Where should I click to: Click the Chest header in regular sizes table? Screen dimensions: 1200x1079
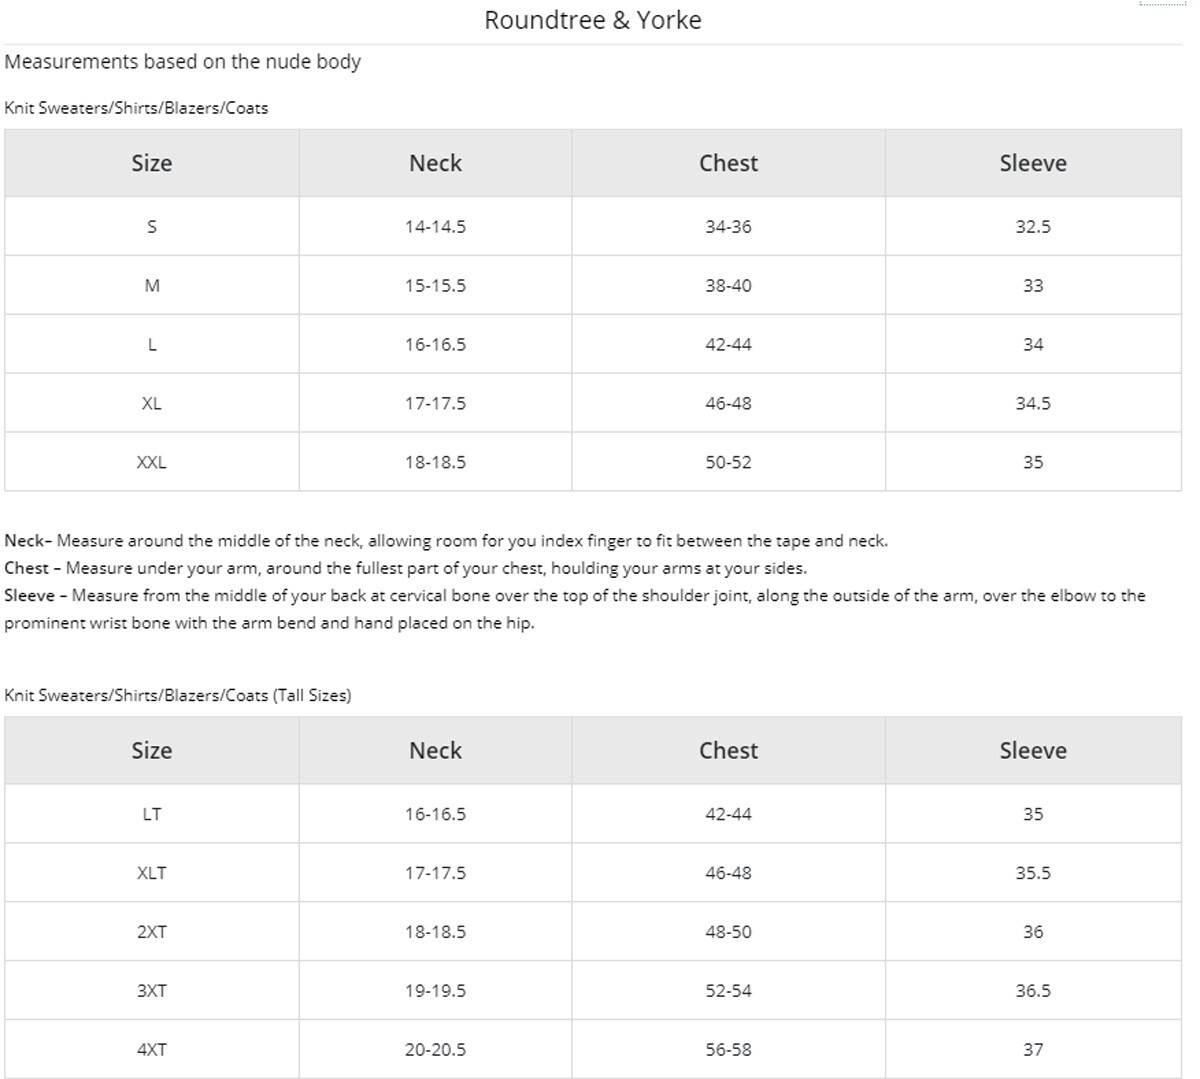(728, 163)
